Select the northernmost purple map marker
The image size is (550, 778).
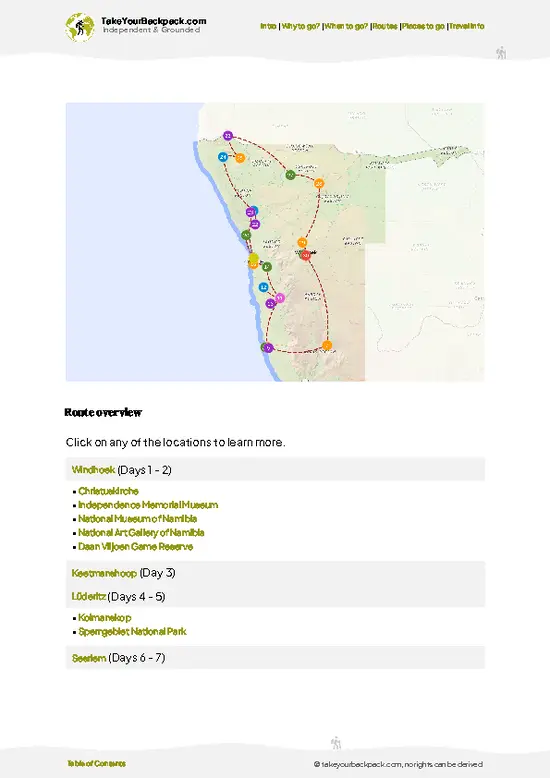click(228, 135)
